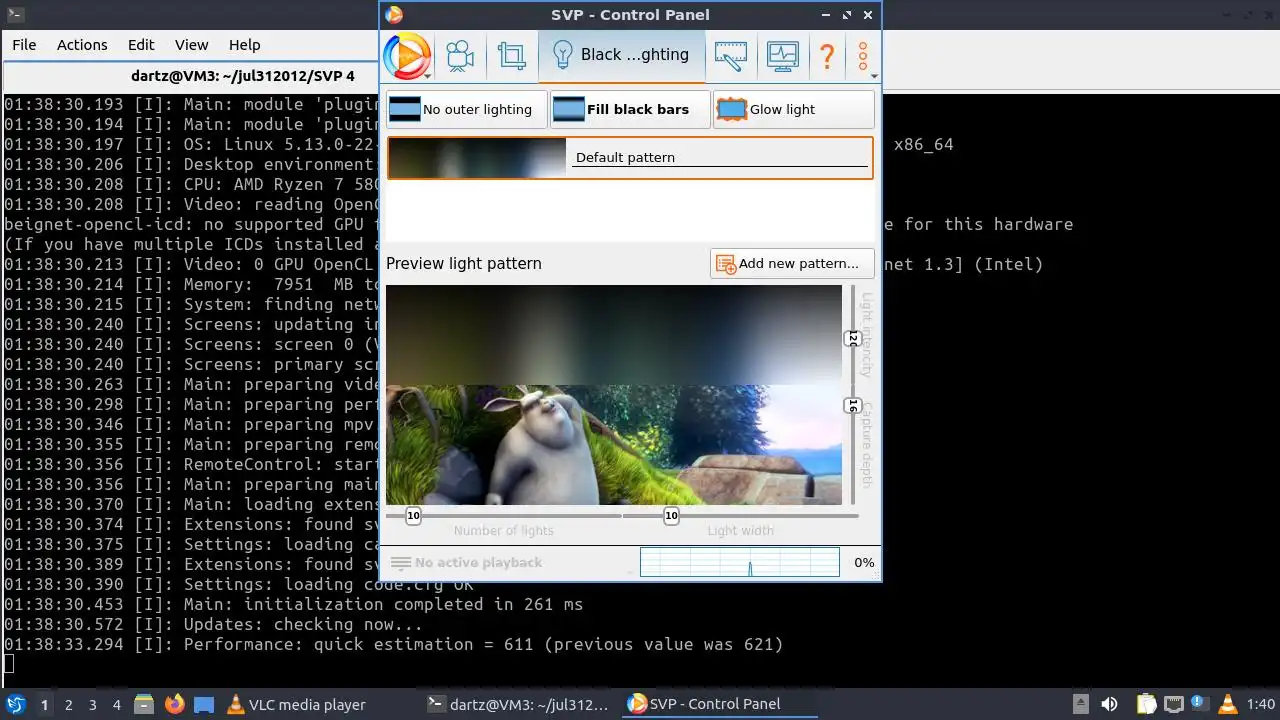The width and height of the screenshot is (1280, 720).
Task: Switch to workspace 3
Action: (92, 705)
